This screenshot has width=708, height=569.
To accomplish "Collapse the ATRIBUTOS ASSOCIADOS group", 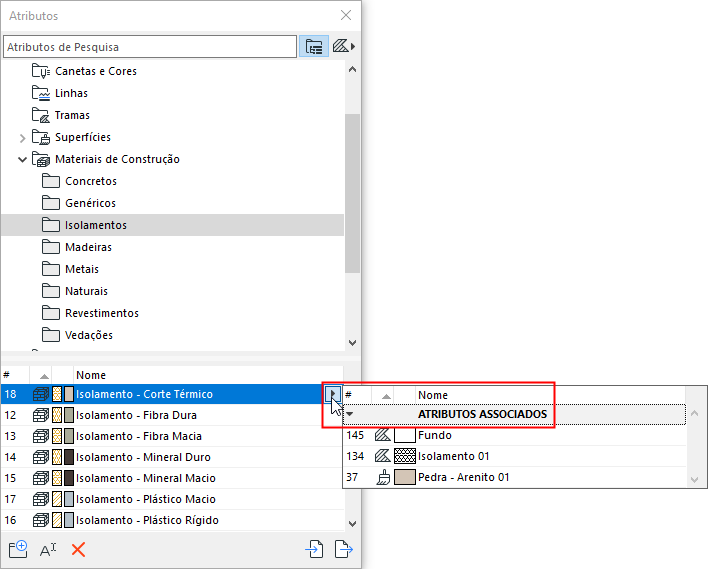I will 349,414.
